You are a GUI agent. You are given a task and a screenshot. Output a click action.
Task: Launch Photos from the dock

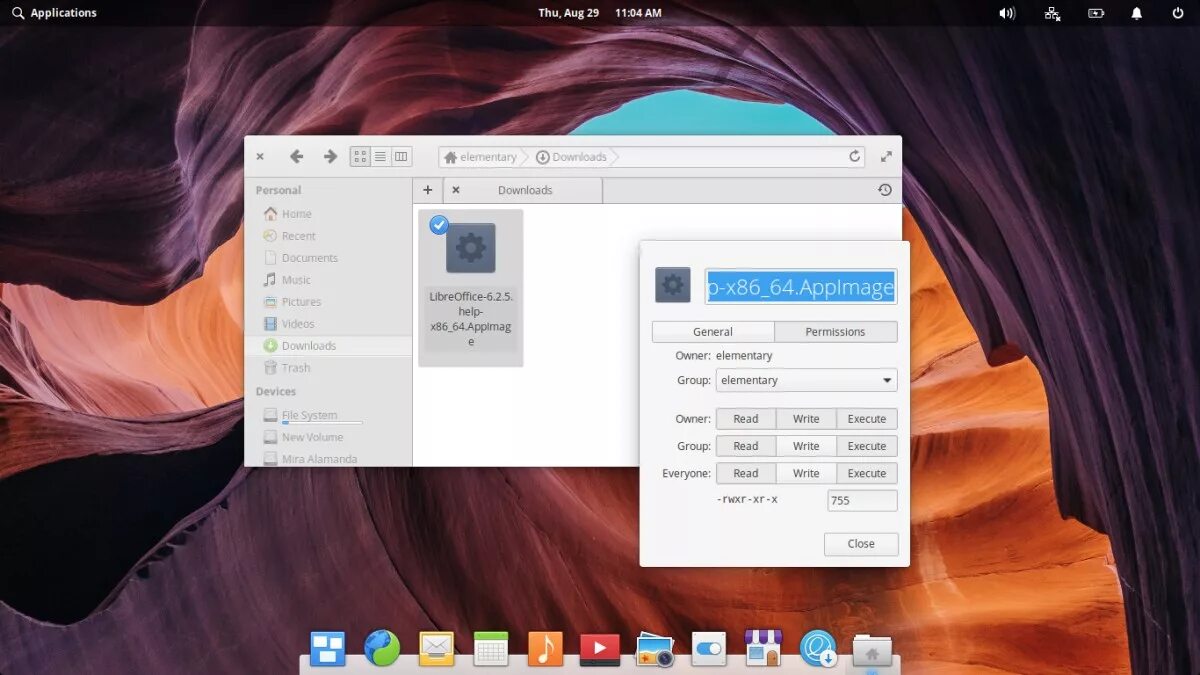tap(655, 649)
